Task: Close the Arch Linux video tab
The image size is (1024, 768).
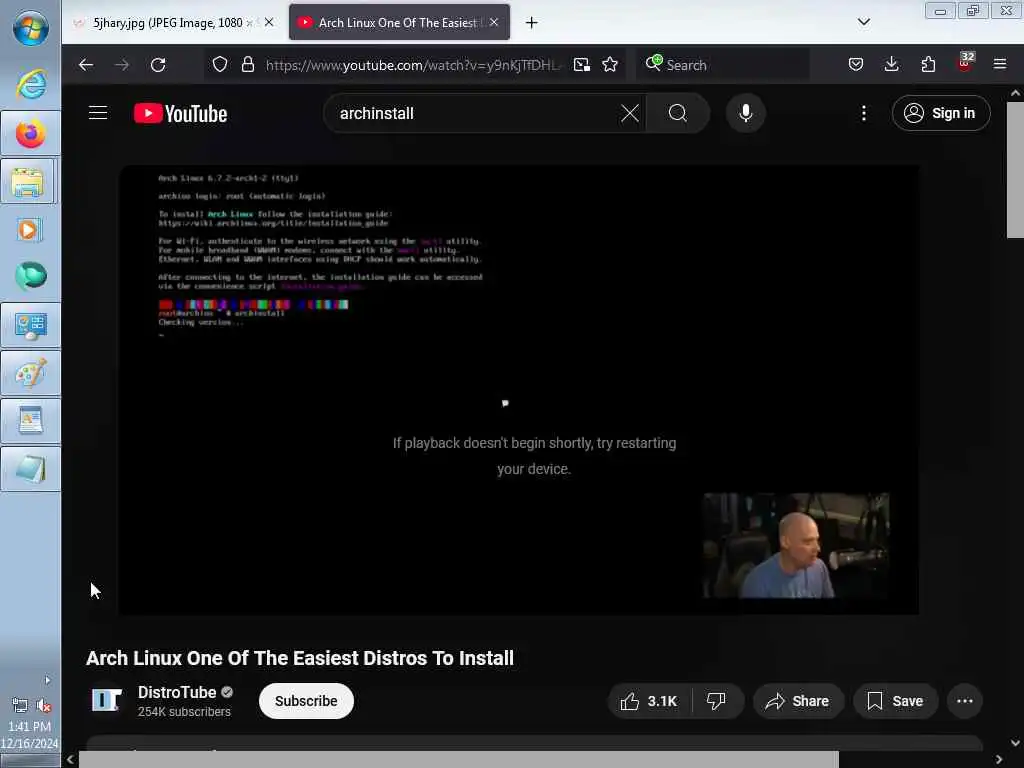Action: click(494, 22)
